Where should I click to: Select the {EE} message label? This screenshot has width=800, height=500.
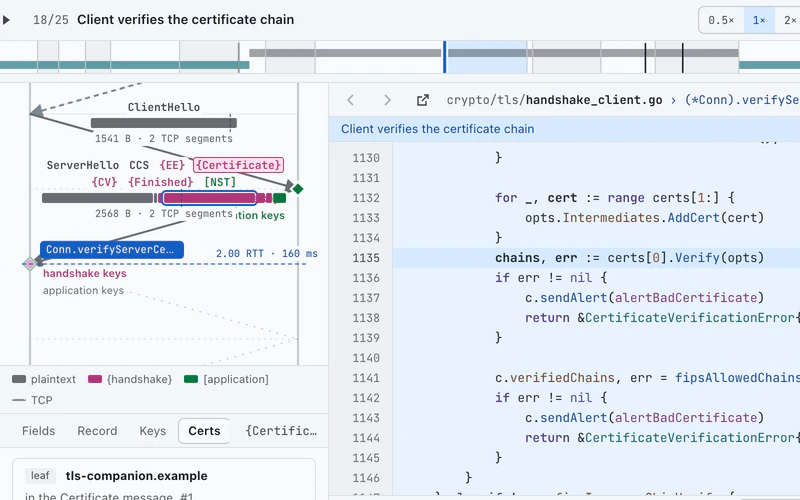(x=172, y=165)
